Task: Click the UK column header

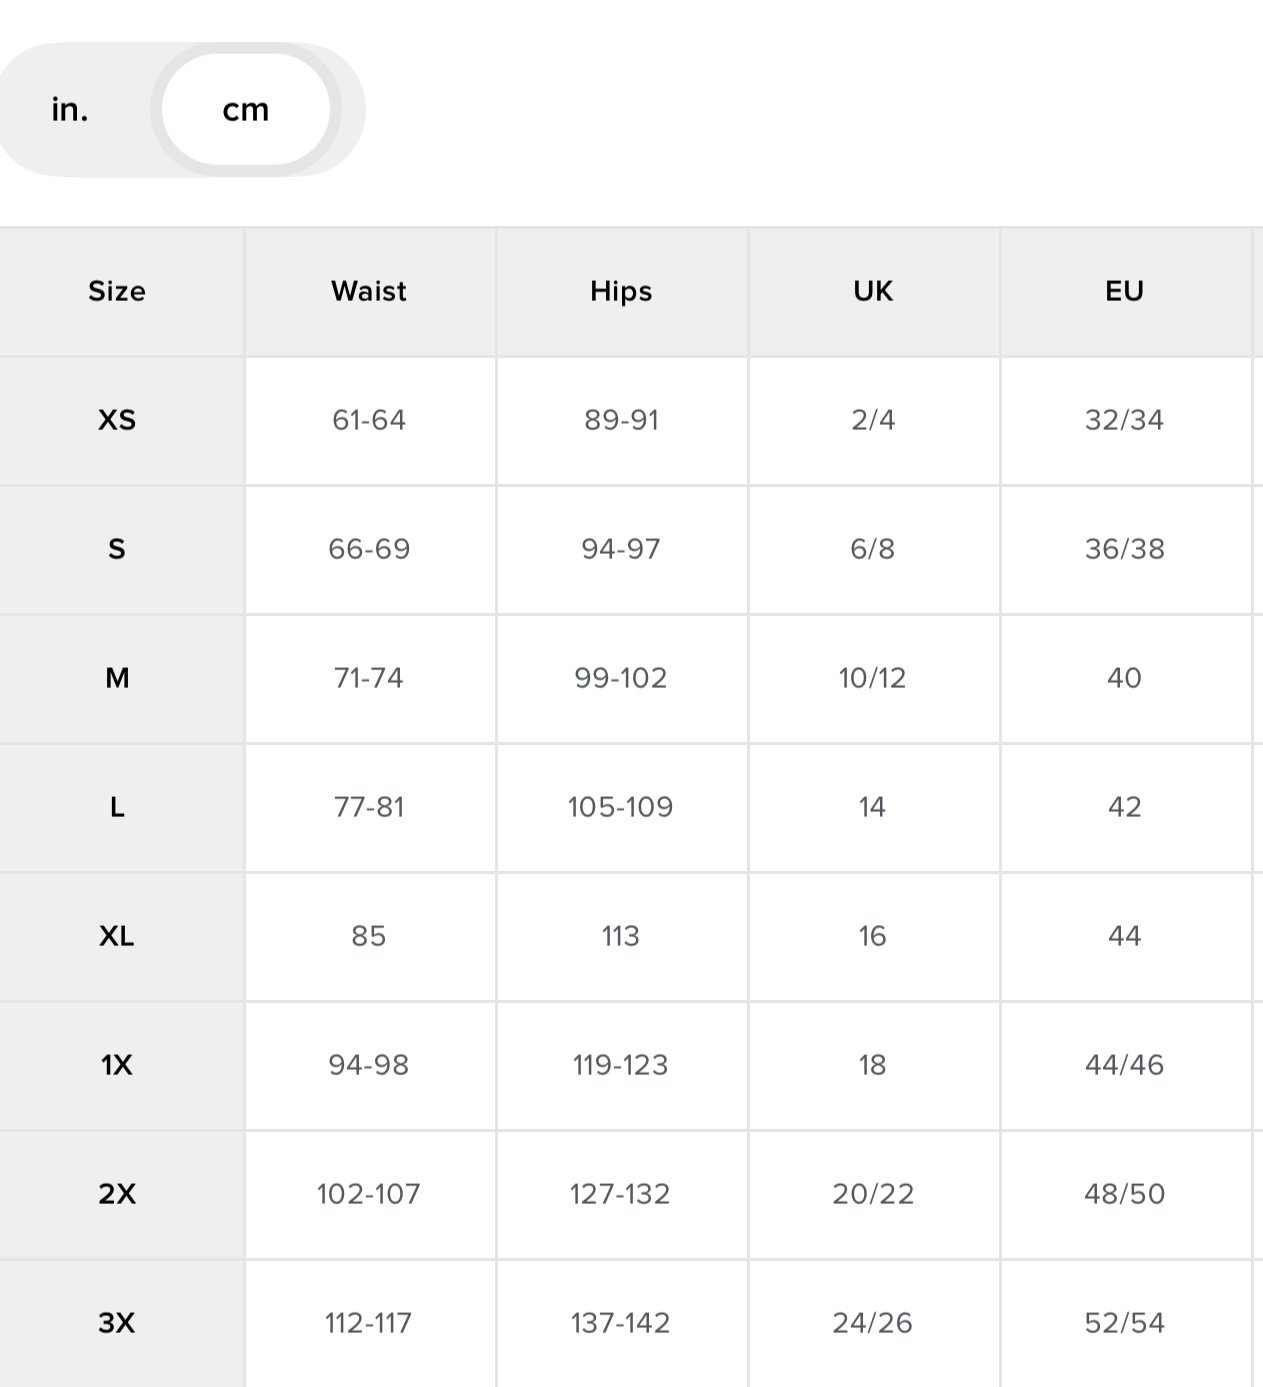Action: (873, 291)
